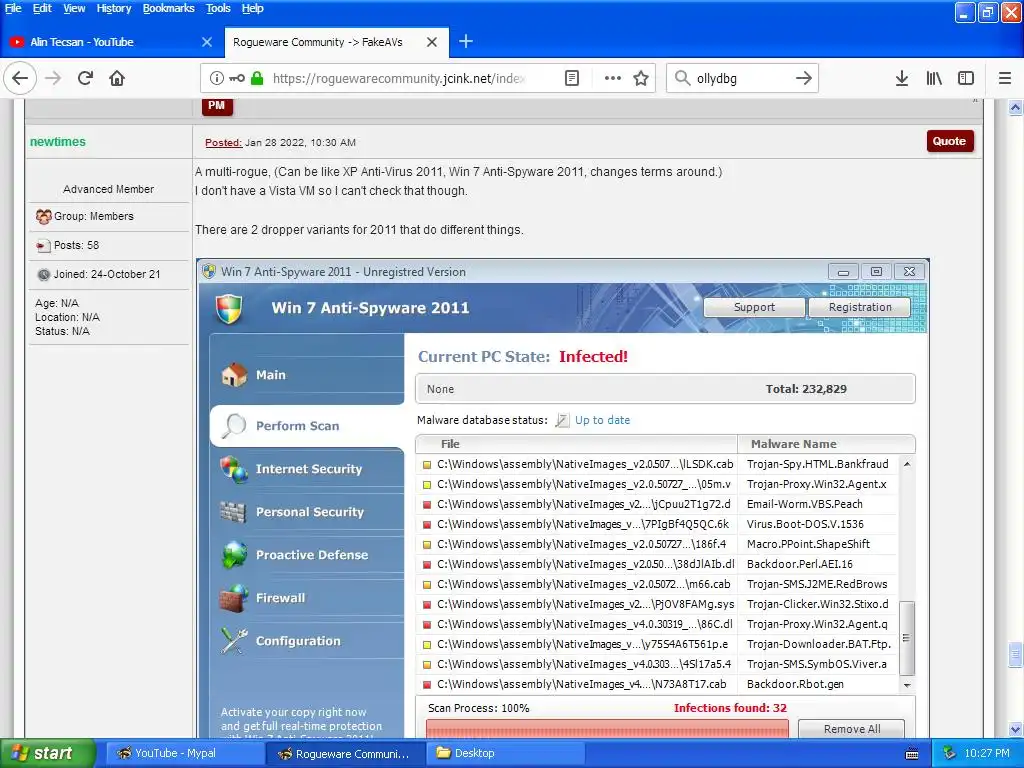The width and height of the screenshot is (1024, 768).
Task: Click the page scrollbar down arrow
Action: (x=1016, y=729)
